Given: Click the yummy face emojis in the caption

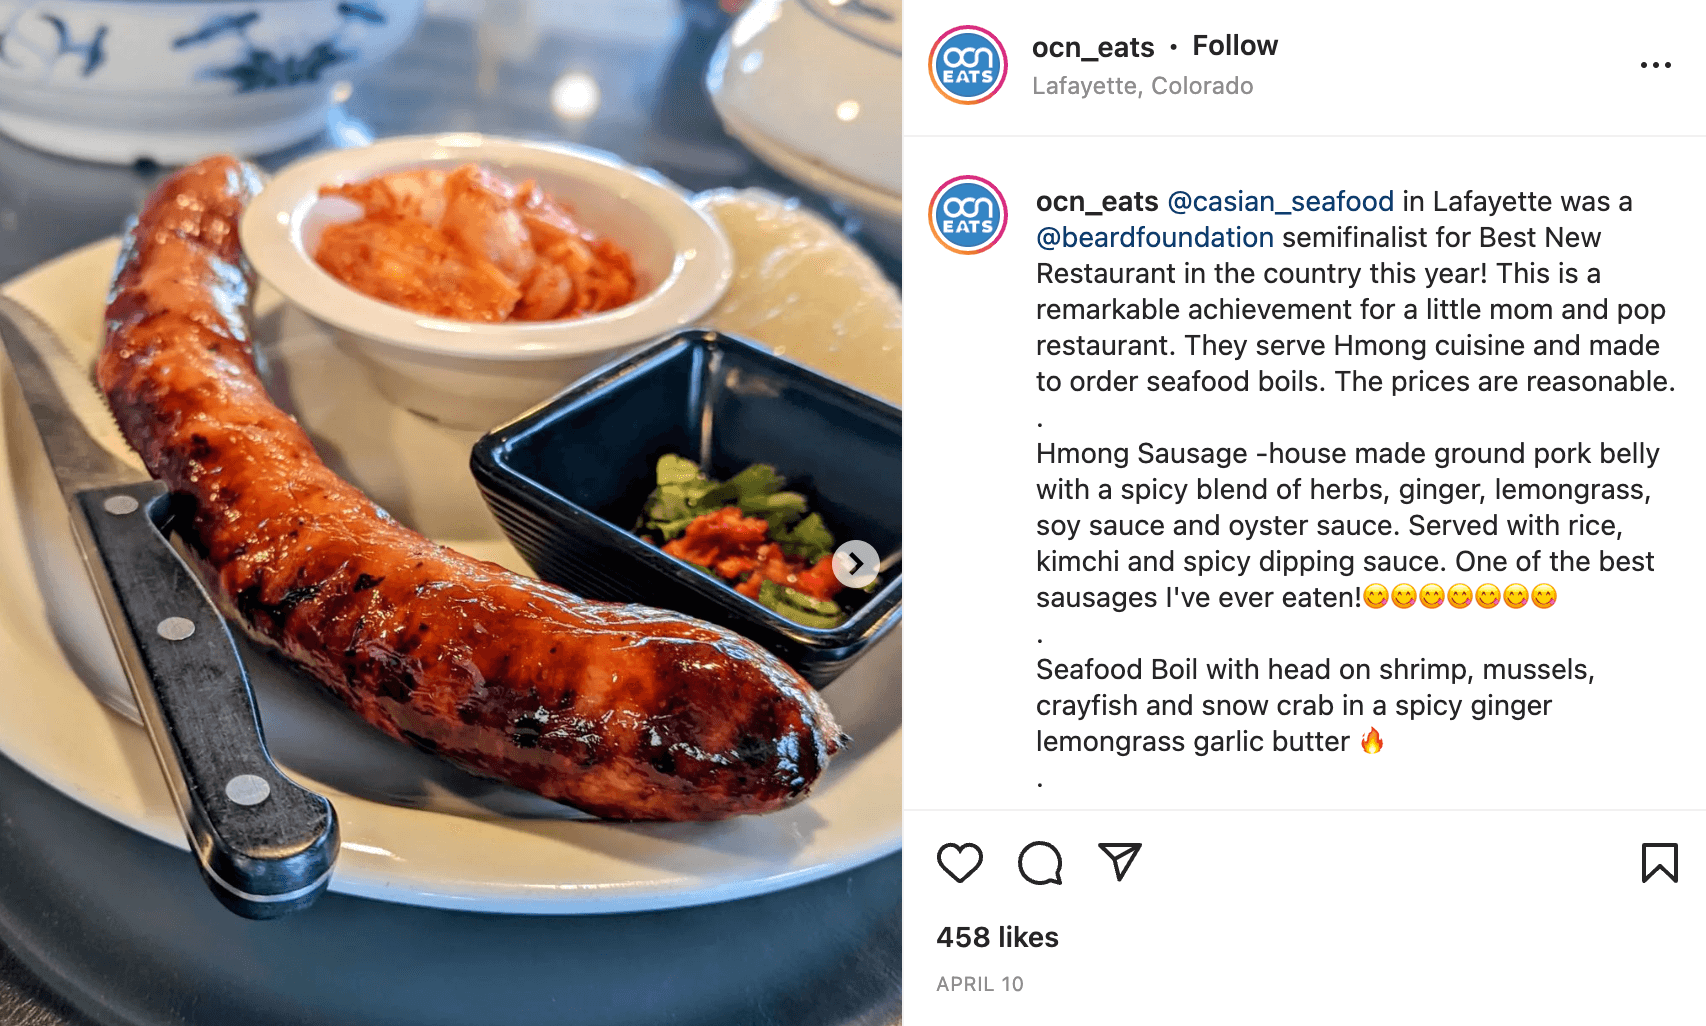Looking at the screenshot, I should tap(1460, 597).
